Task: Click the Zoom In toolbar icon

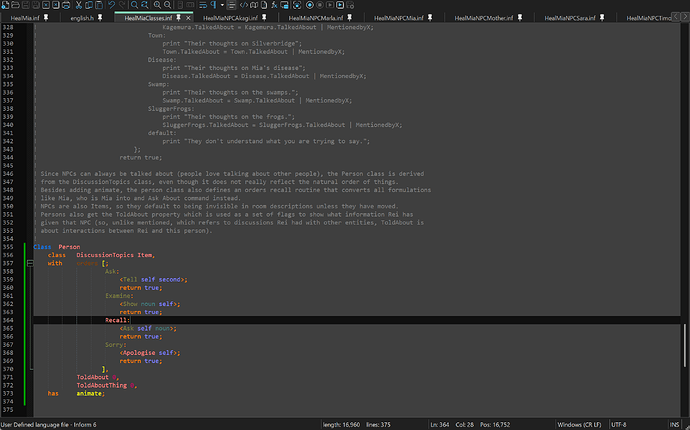Action: click(158, 5)
